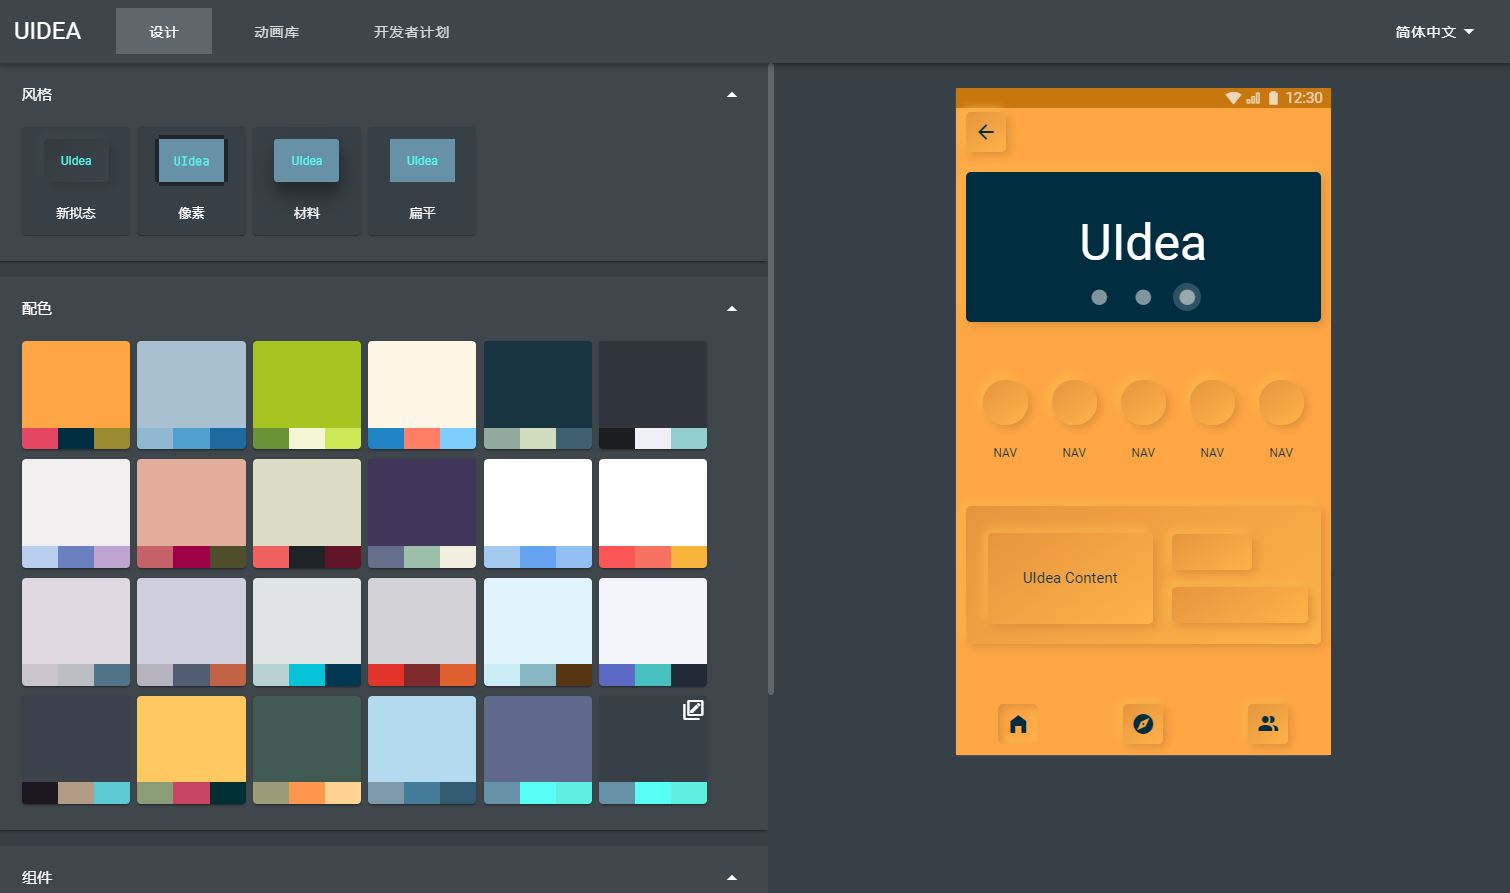1510x893 pixels.
Task: Collapse the 配色 section
Action: pos(732,309)
